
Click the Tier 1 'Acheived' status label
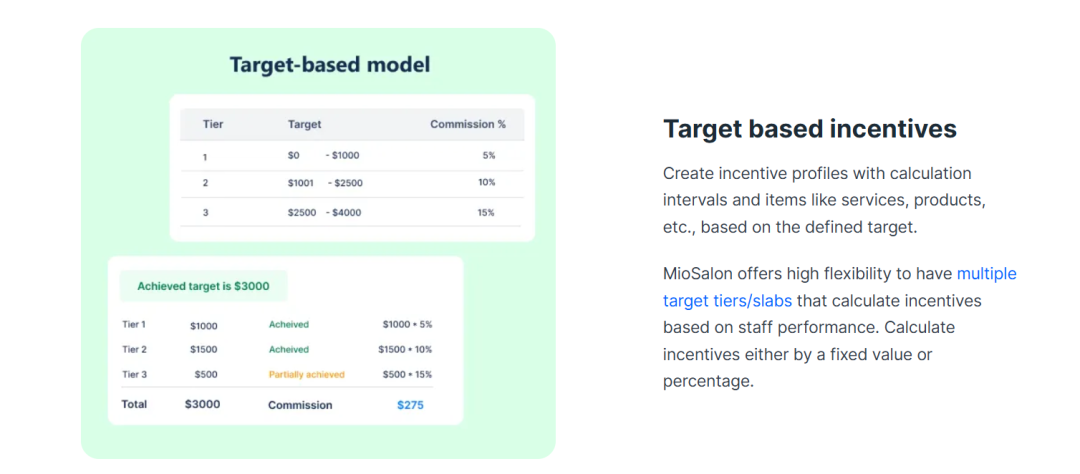[289, 325]
